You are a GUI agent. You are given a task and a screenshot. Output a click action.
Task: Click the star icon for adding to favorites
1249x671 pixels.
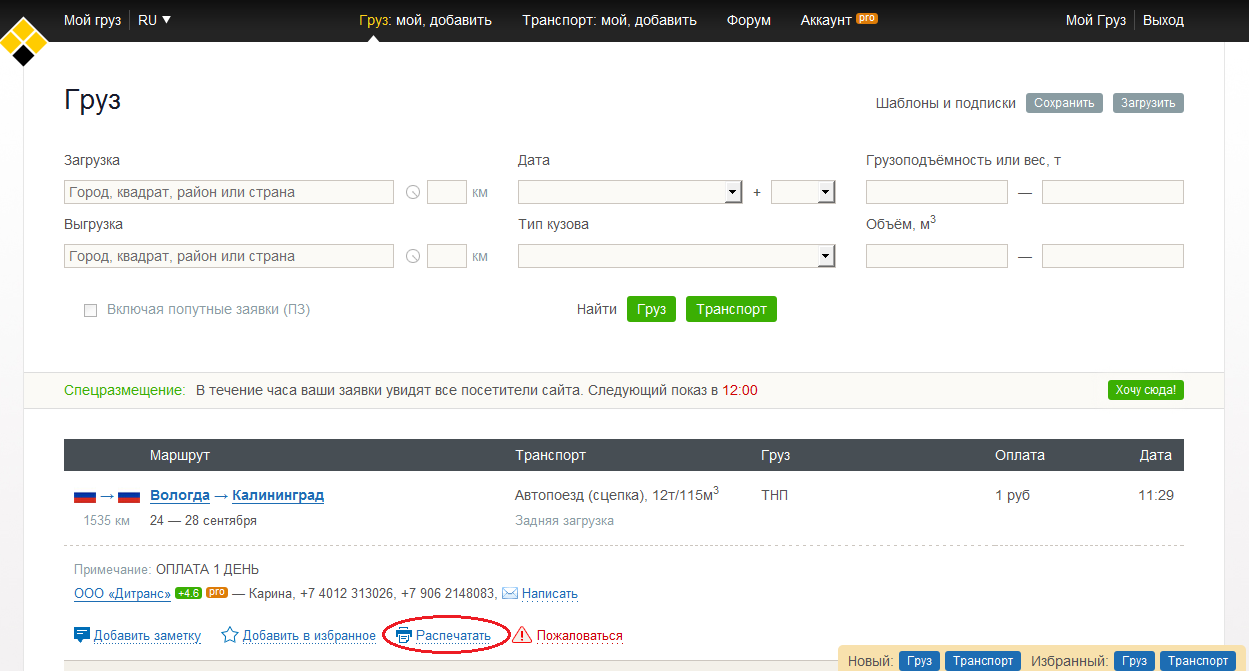point(230,635)
